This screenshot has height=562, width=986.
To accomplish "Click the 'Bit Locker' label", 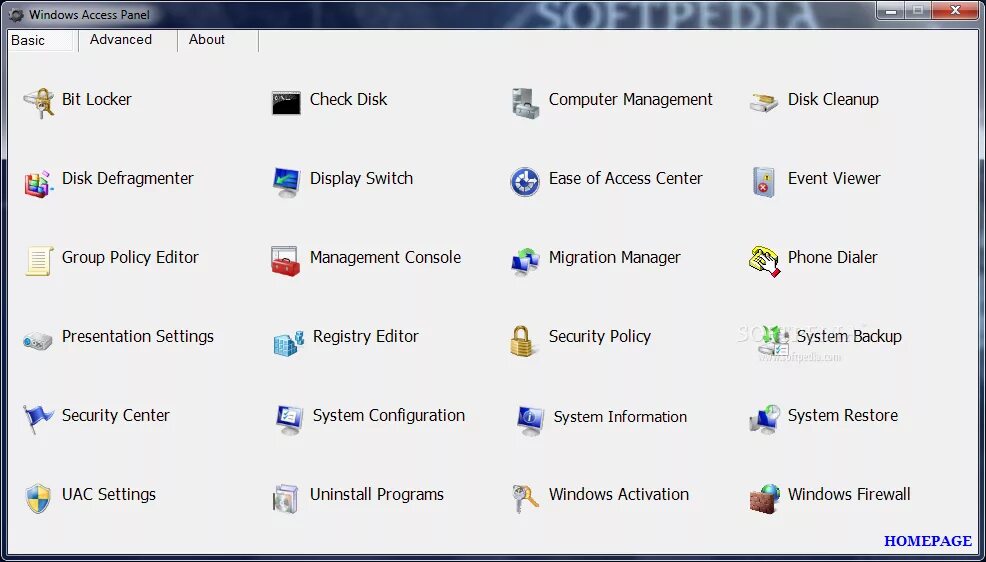I will [96, 99].
